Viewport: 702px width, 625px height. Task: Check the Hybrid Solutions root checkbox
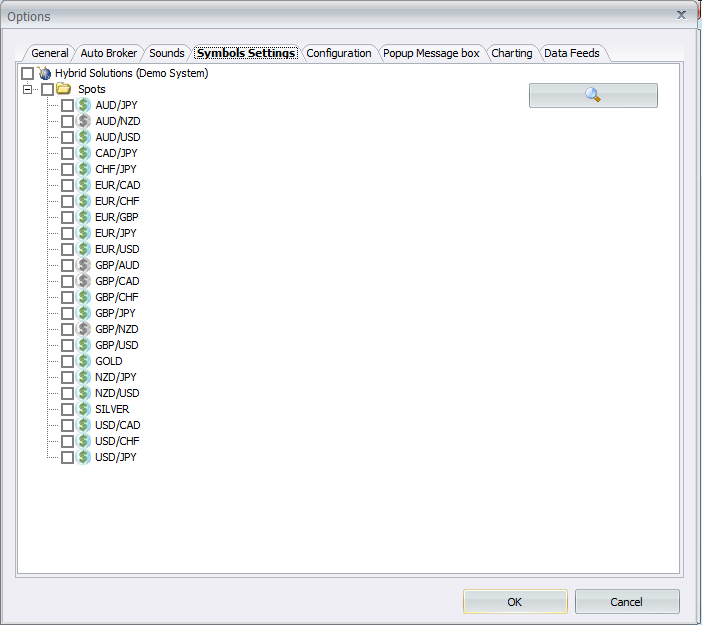coord(27,73)
